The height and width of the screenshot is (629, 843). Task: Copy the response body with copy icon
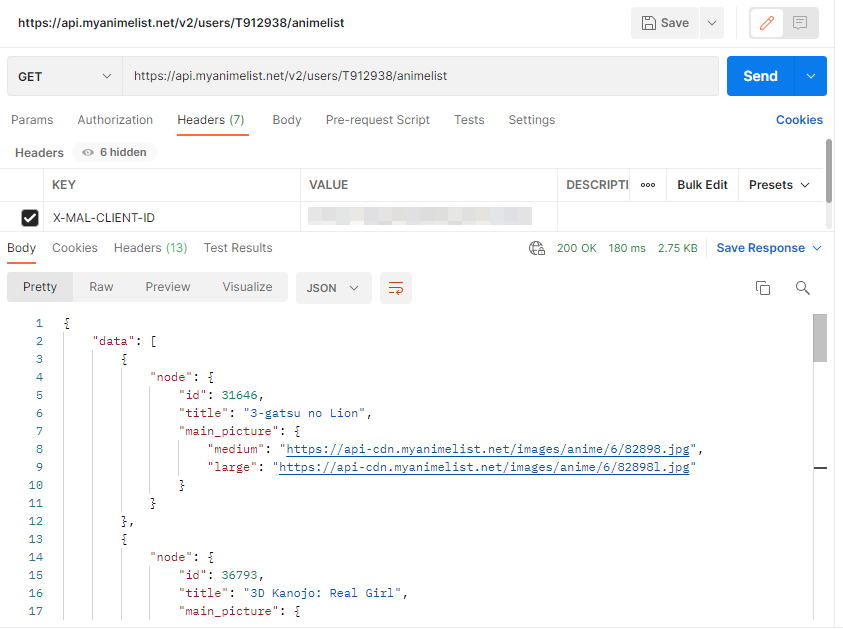[763, 288]
